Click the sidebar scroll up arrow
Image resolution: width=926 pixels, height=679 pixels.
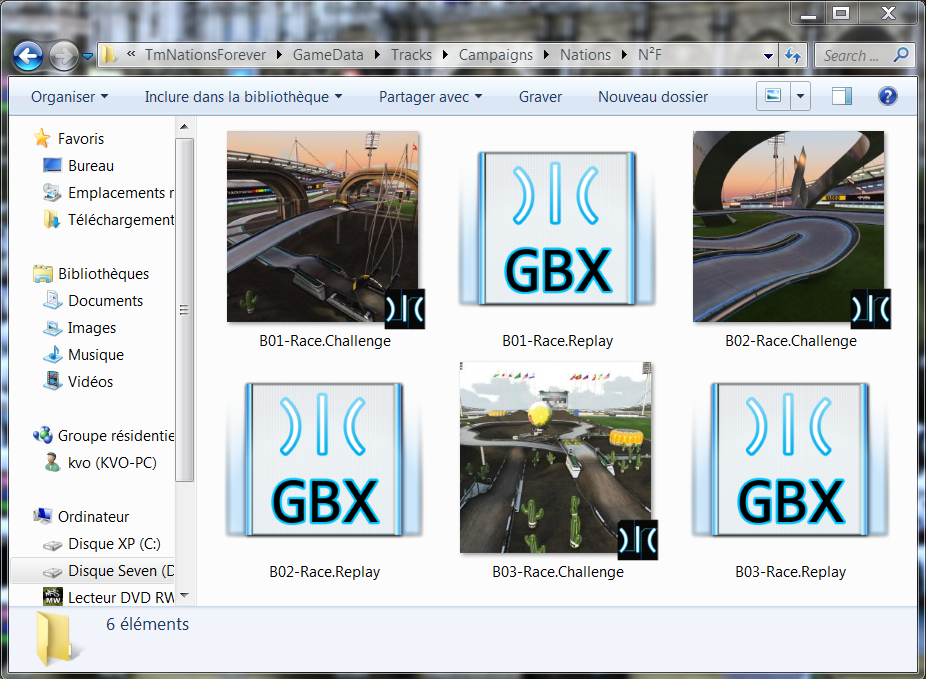pyautogui.click(x=184, y=127)
